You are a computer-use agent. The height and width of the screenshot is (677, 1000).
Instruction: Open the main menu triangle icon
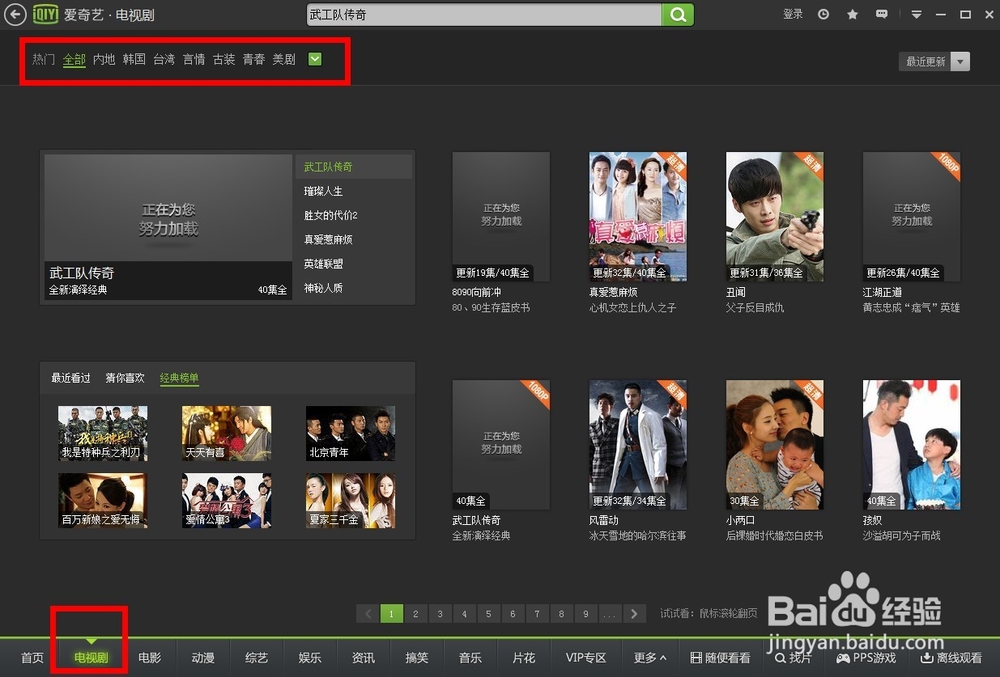(x=916, y=14)
